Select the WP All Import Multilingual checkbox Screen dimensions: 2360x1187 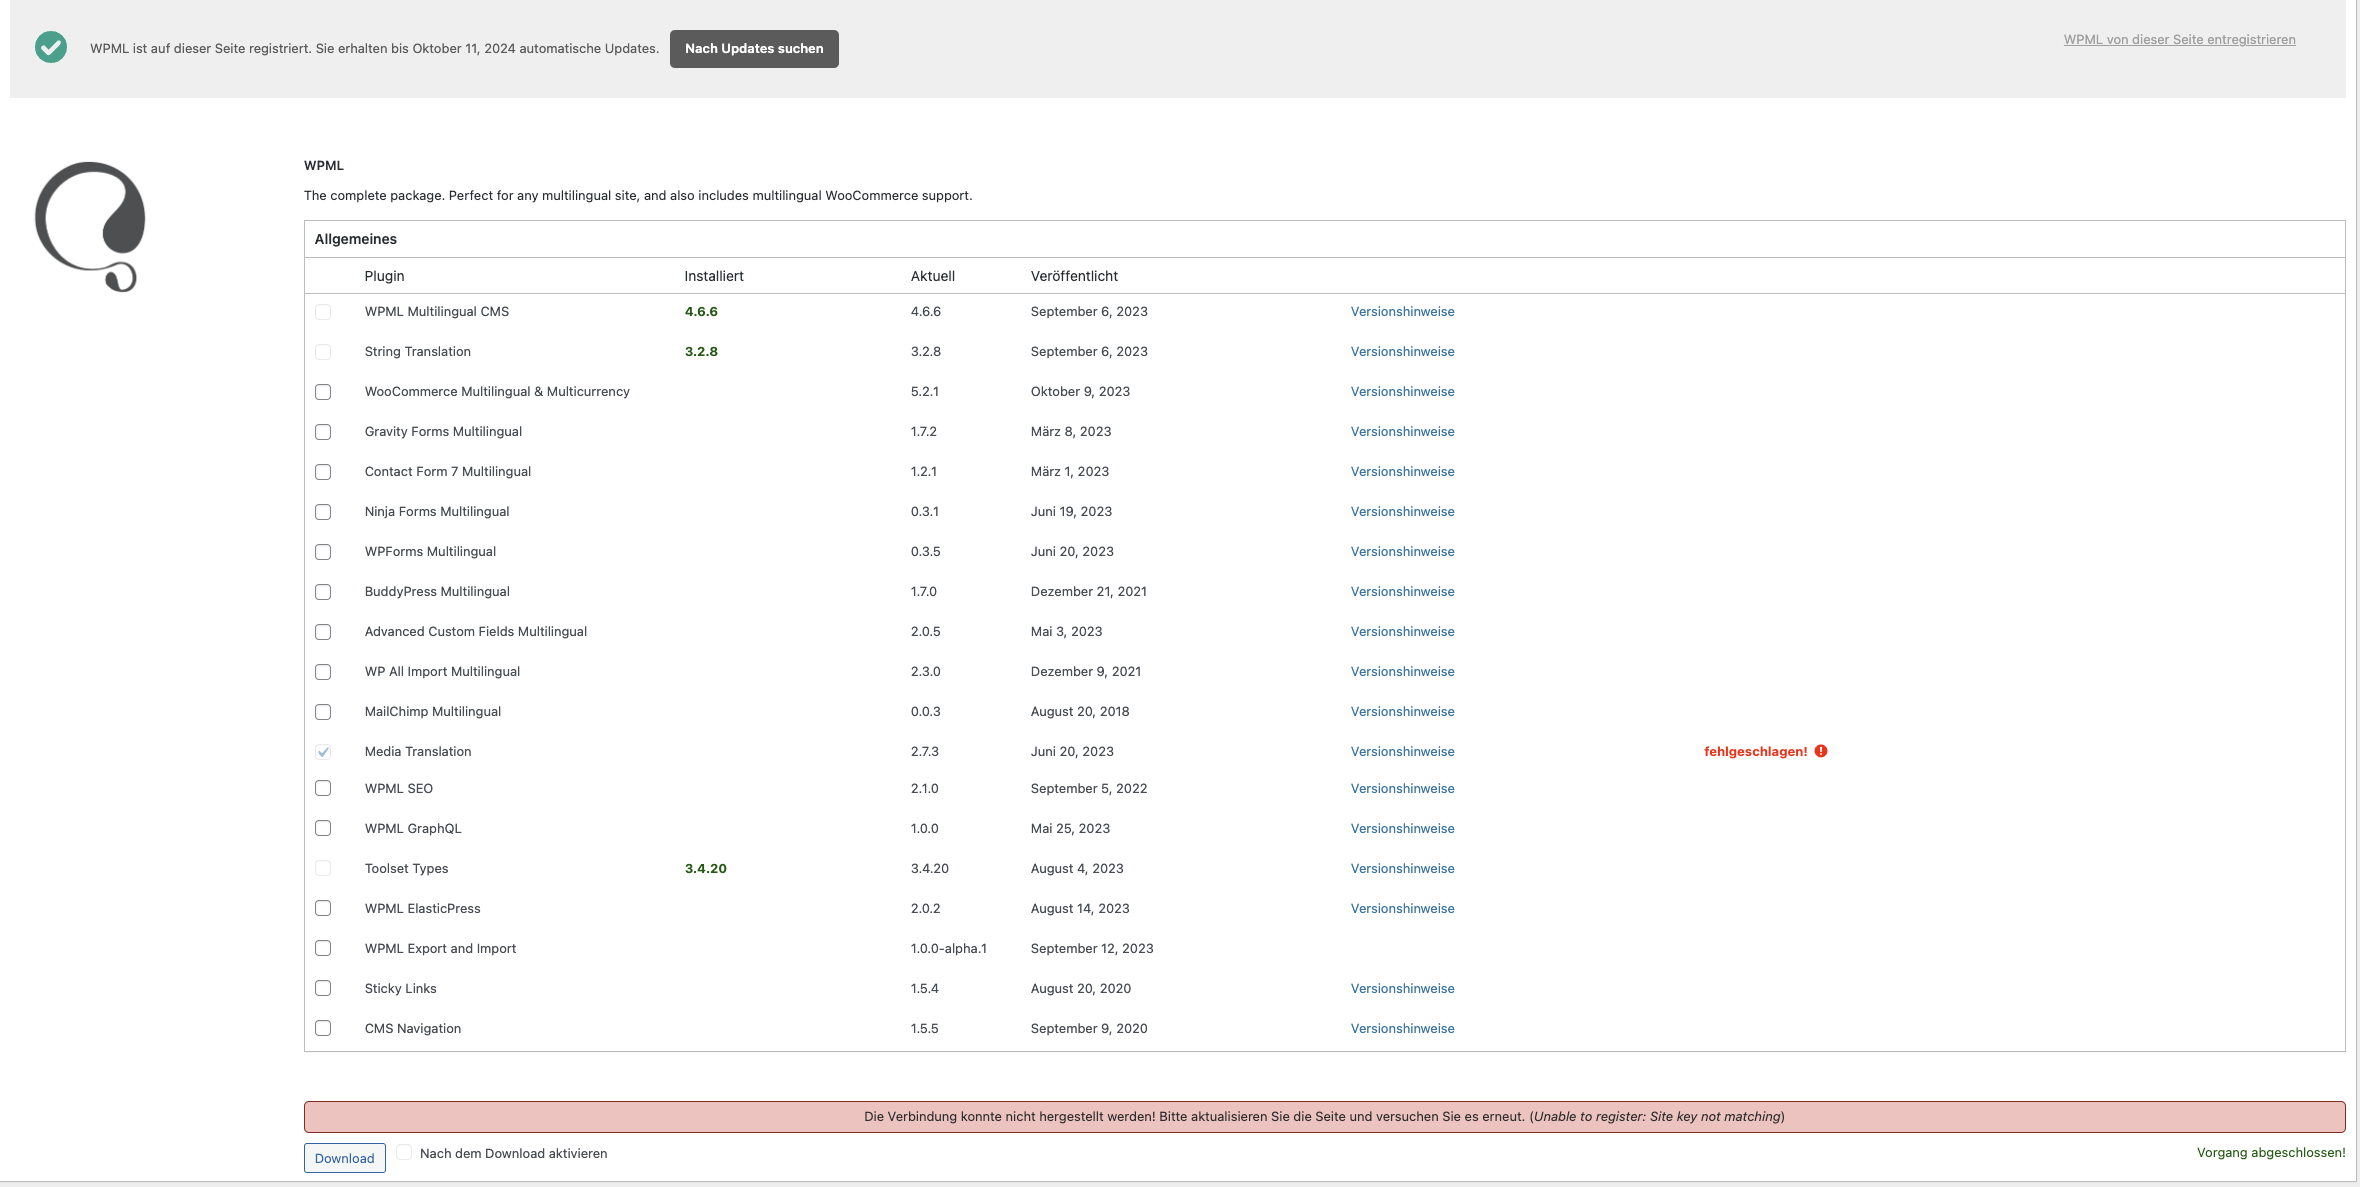(x=323, y=672)
